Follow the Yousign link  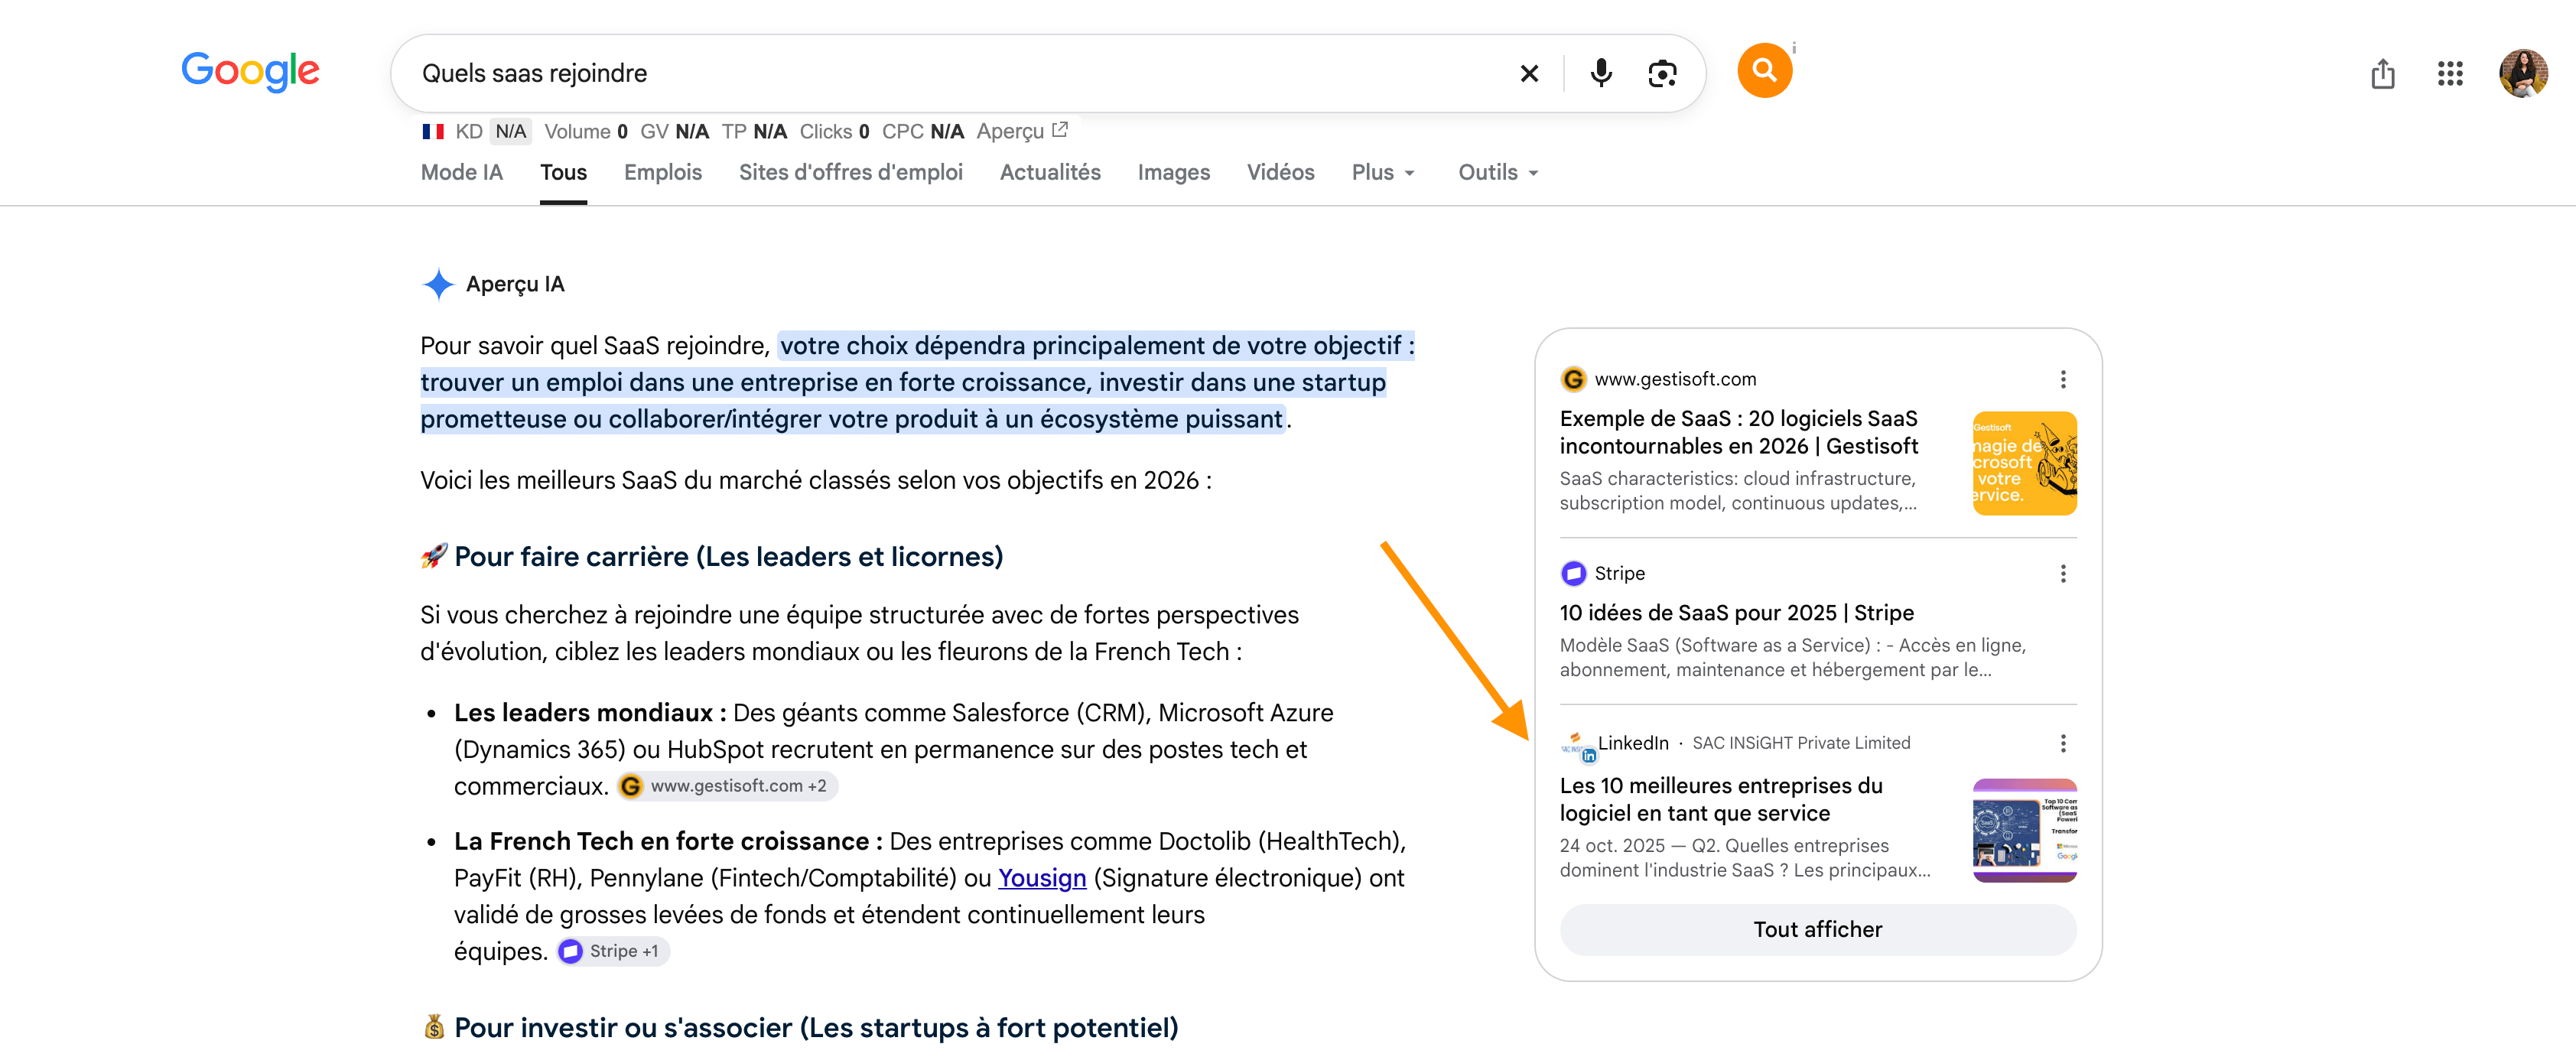click(1042, 878)
